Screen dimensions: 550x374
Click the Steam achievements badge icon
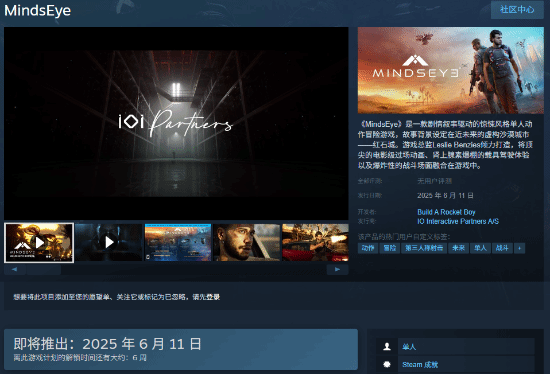[x=387, y=365]
